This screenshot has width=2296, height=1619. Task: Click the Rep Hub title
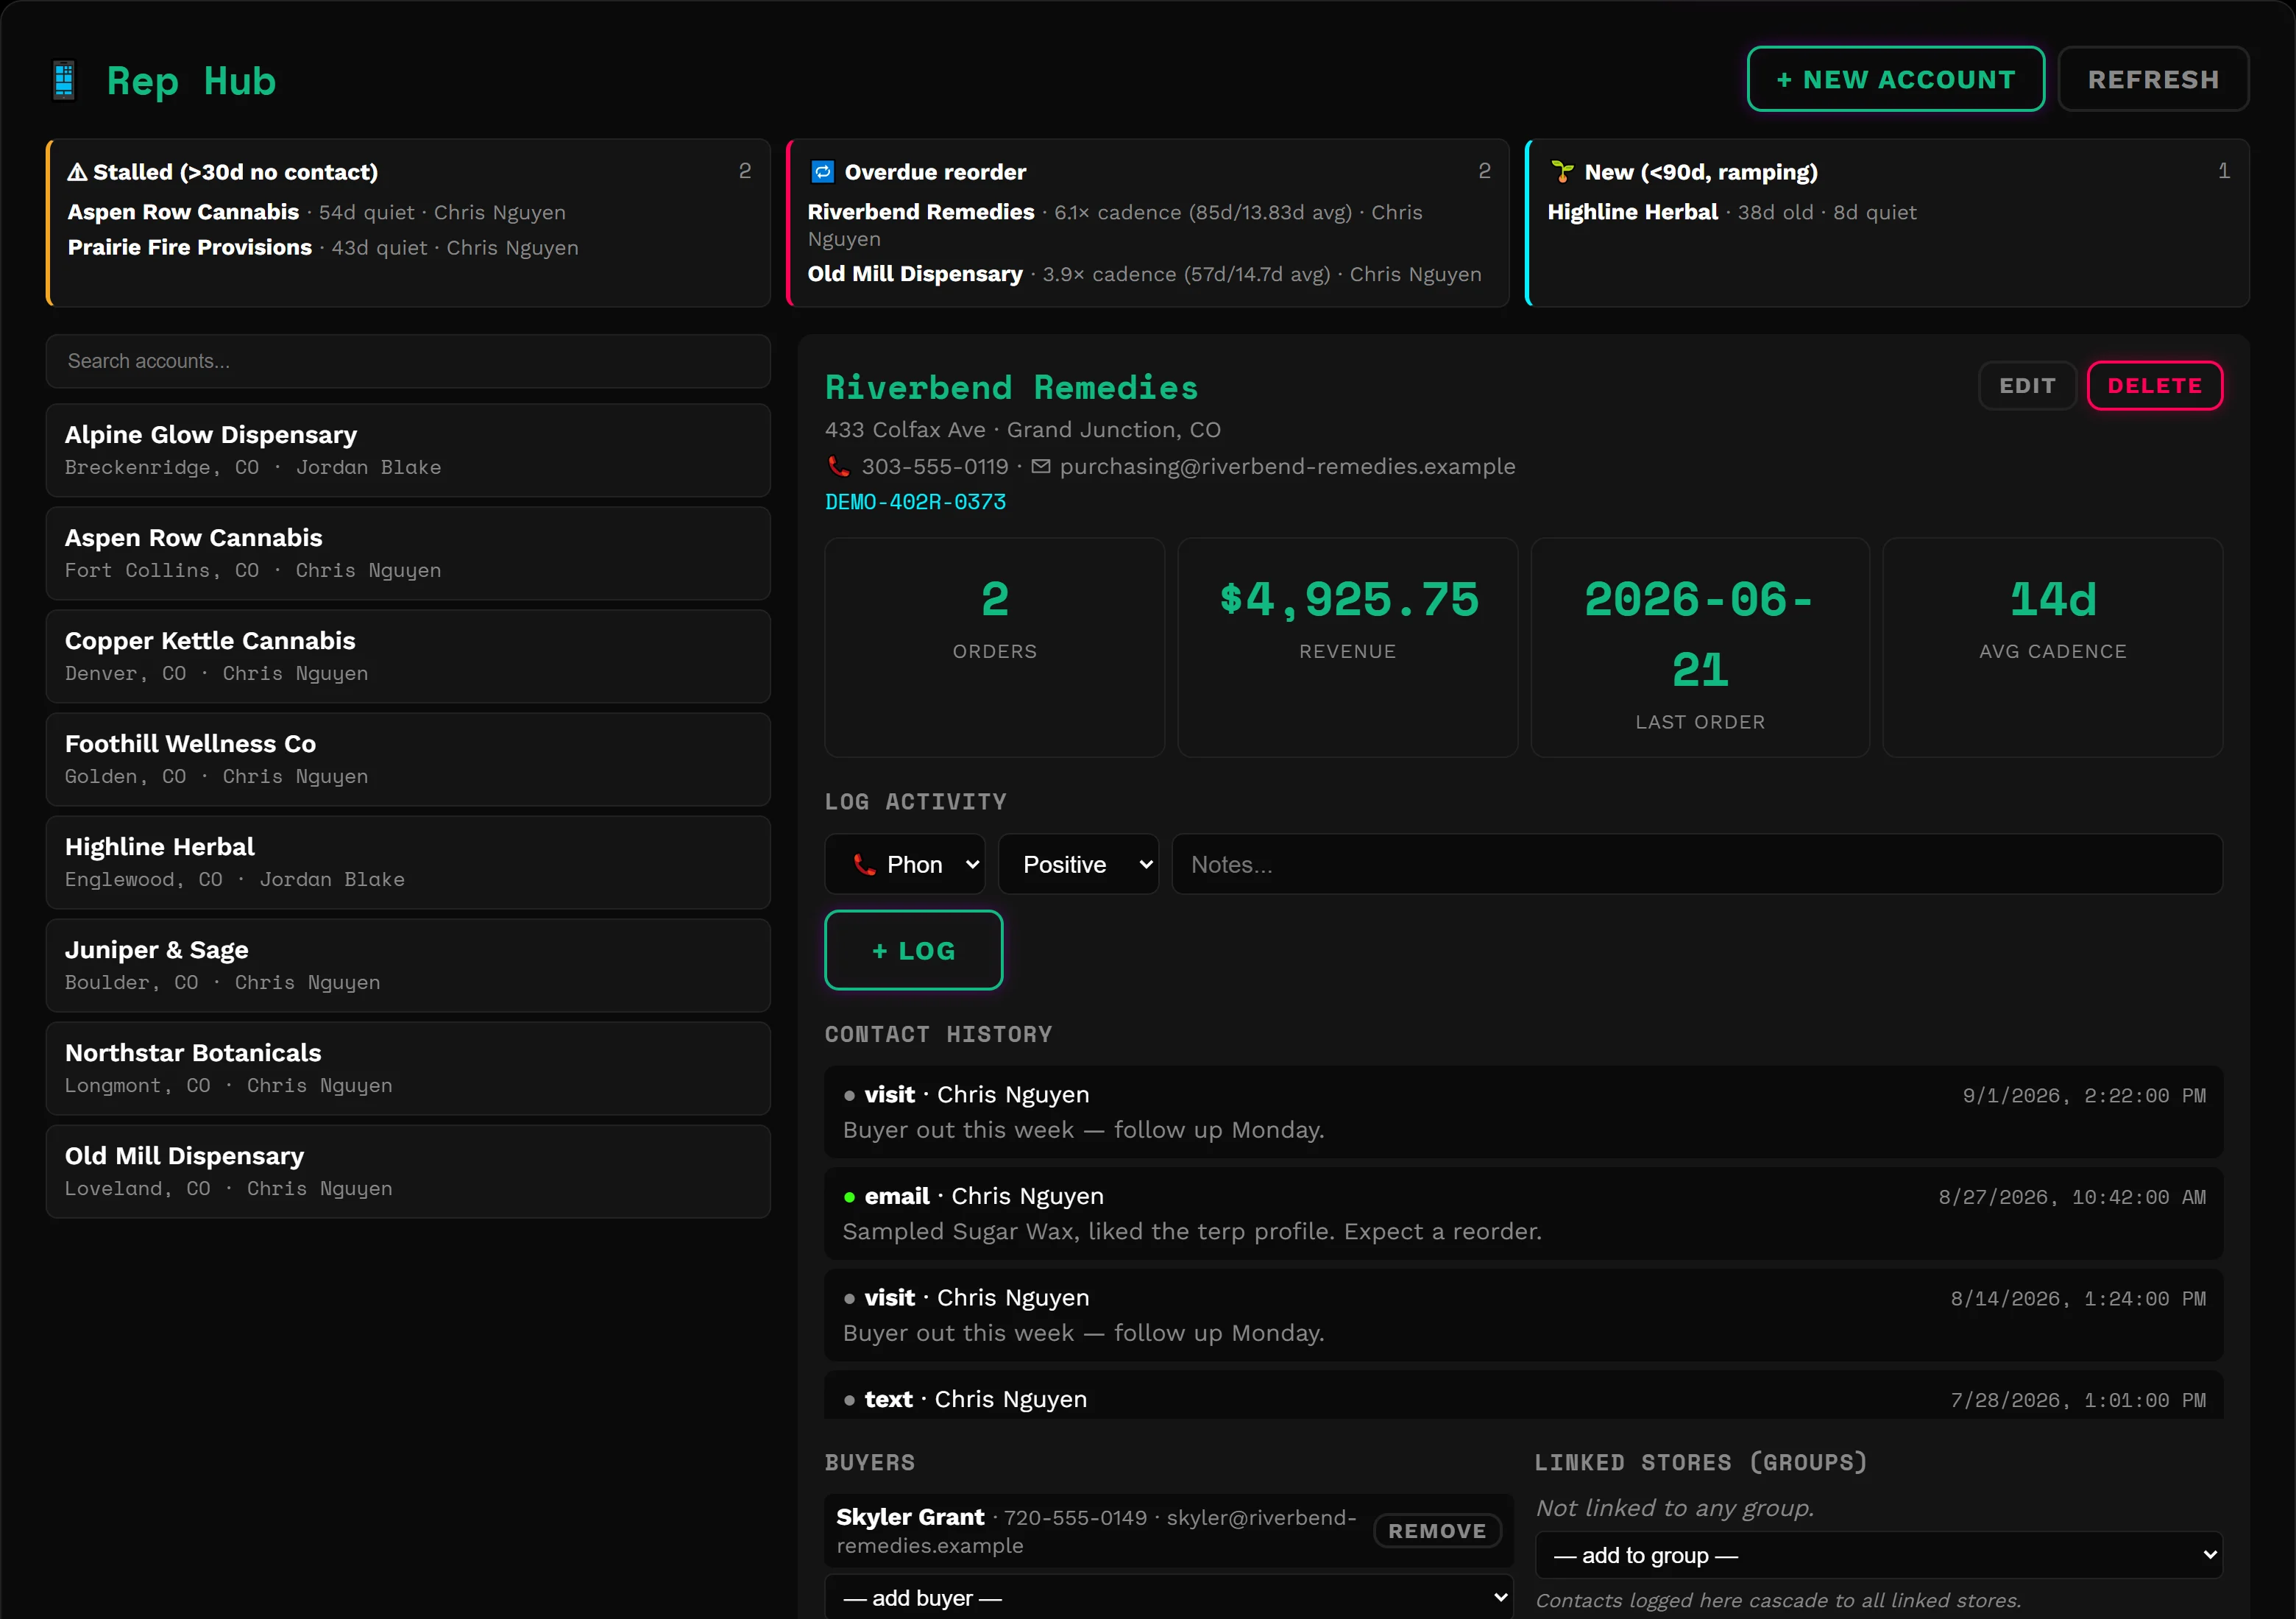191,81
